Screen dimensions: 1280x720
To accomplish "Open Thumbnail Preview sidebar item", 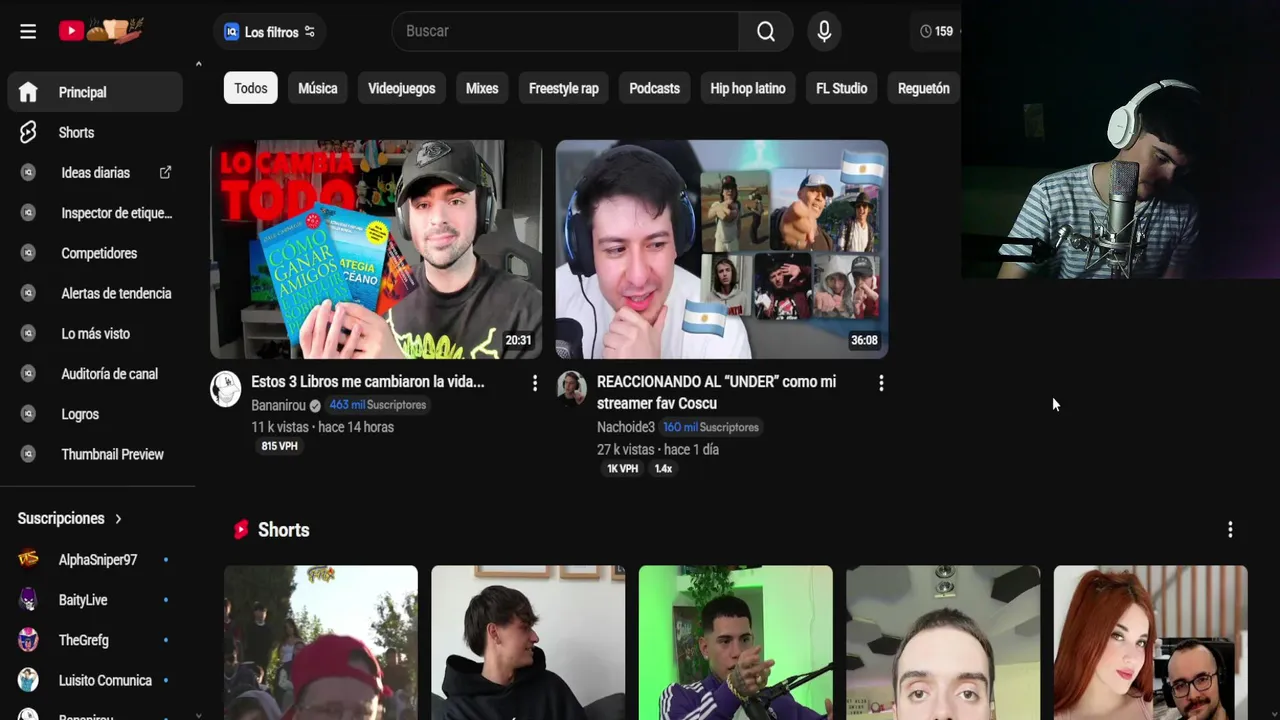I will (x=95, y=454).
